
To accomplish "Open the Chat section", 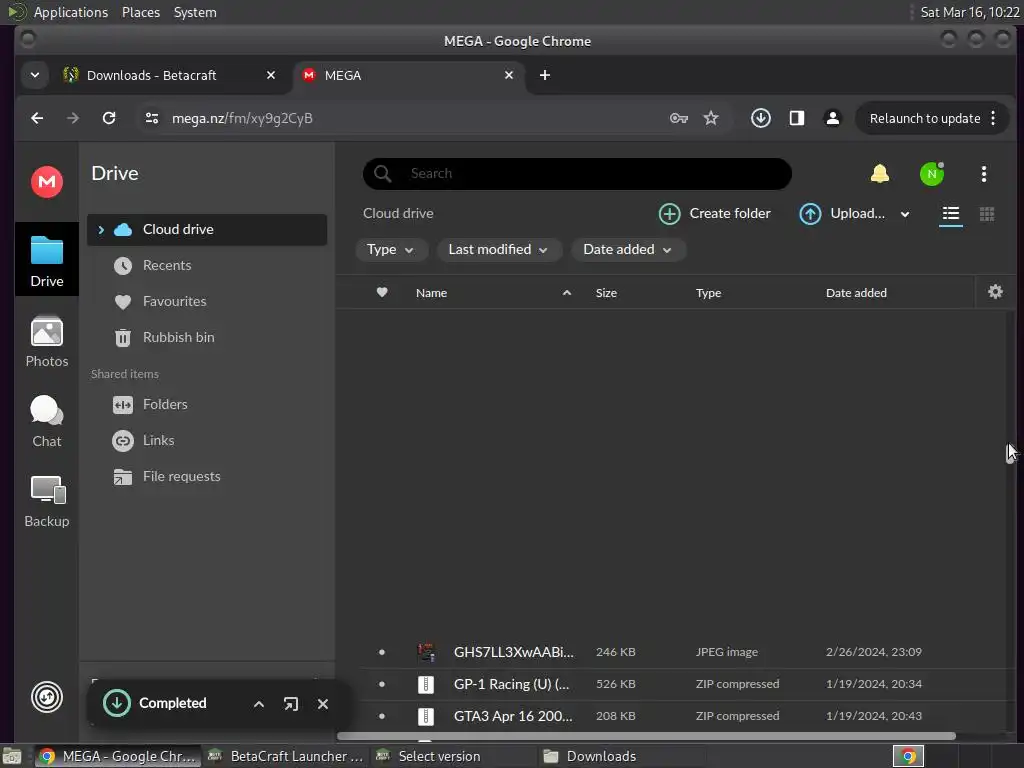I will coord(47,422).
